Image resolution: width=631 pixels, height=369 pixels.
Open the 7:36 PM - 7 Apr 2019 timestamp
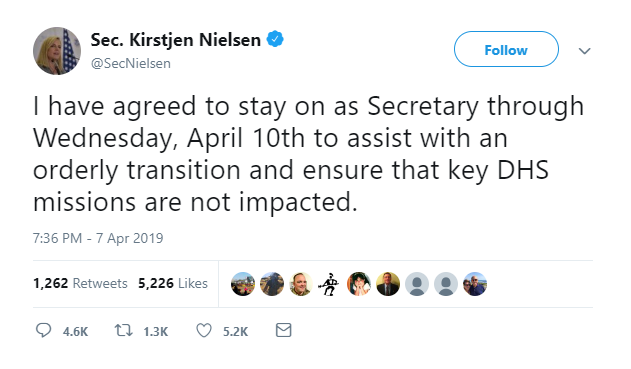[98, 238]
